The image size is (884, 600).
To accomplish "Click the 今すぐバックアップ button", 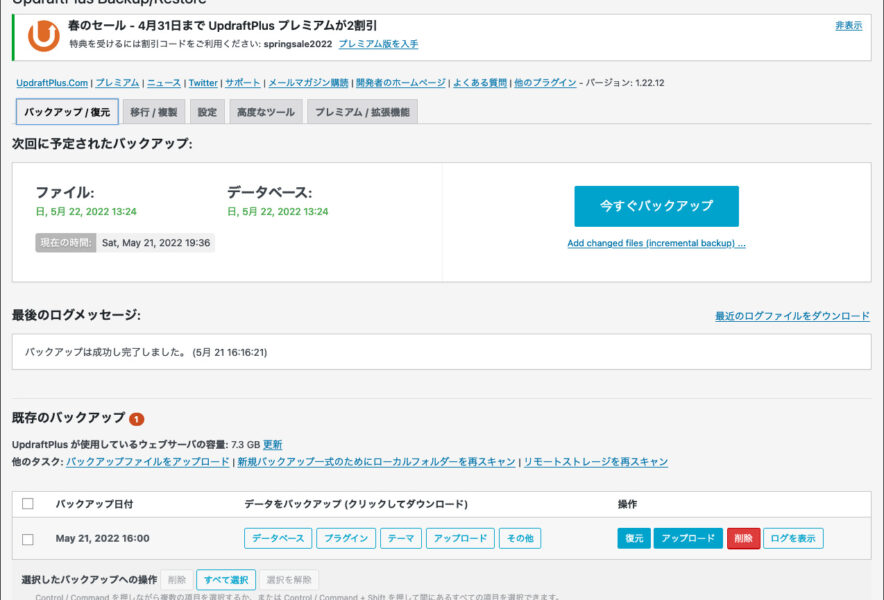I will (x=656, y=206).
